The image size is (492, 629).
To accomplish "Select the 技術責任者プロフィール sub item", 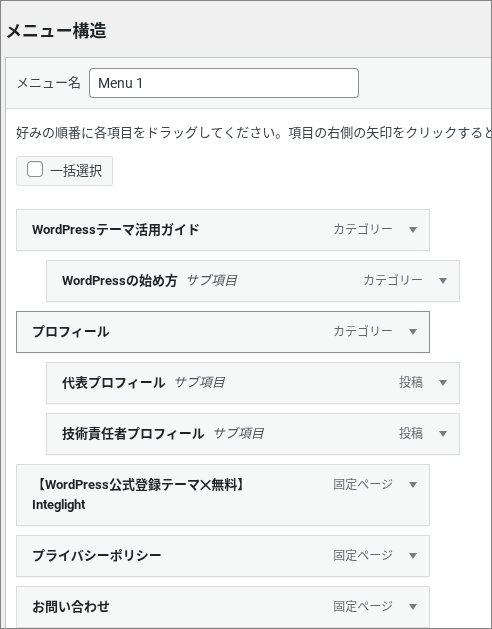I will (x=253, y=434).
